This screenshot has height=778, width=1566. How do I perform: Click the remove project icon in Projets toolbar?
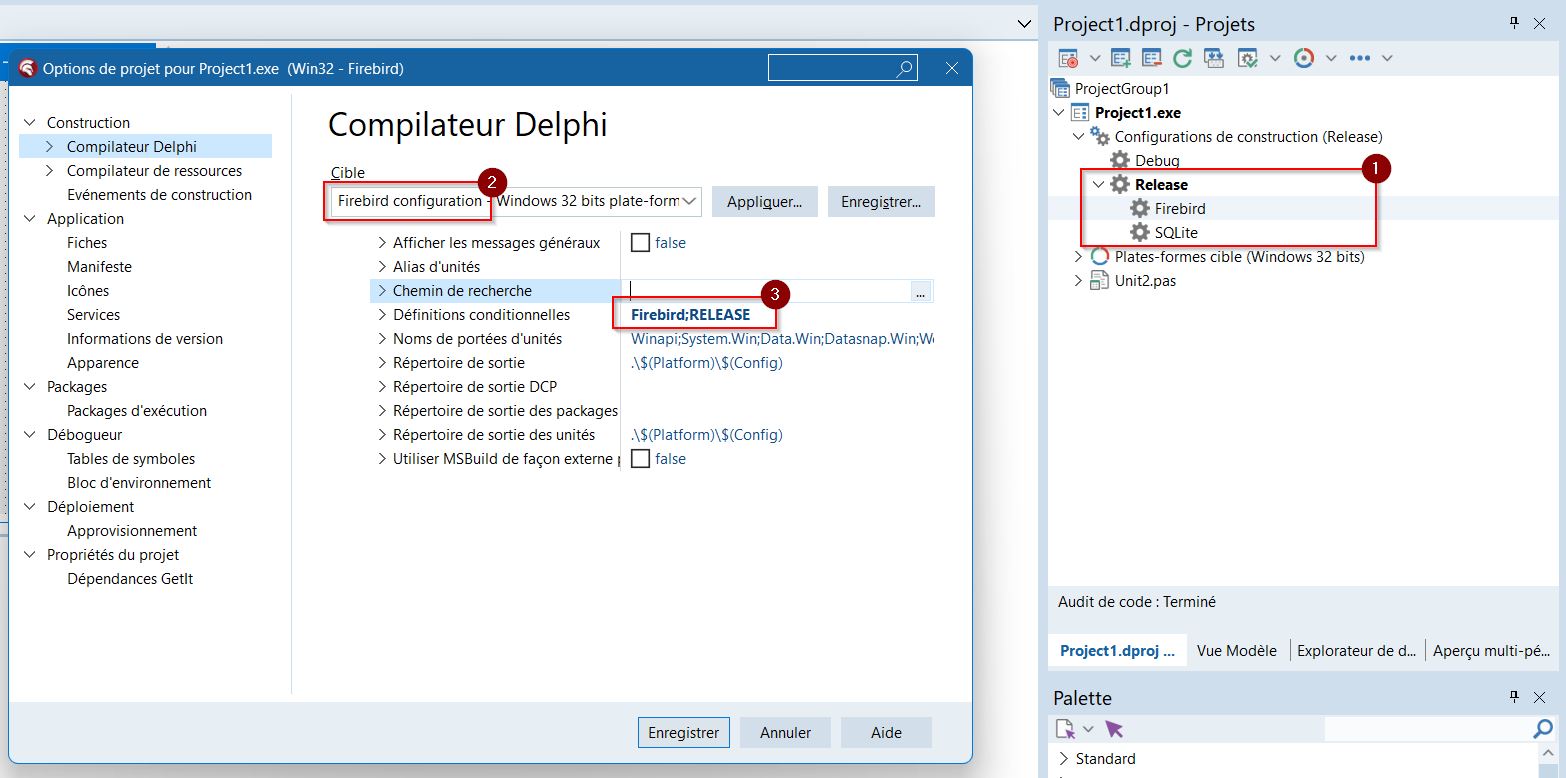click(x=1151, y=58)
